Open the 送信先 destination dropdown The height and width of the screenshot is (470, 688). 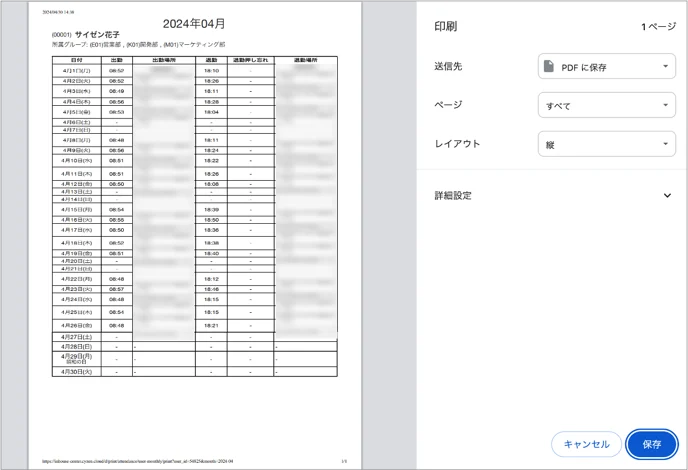607,66
